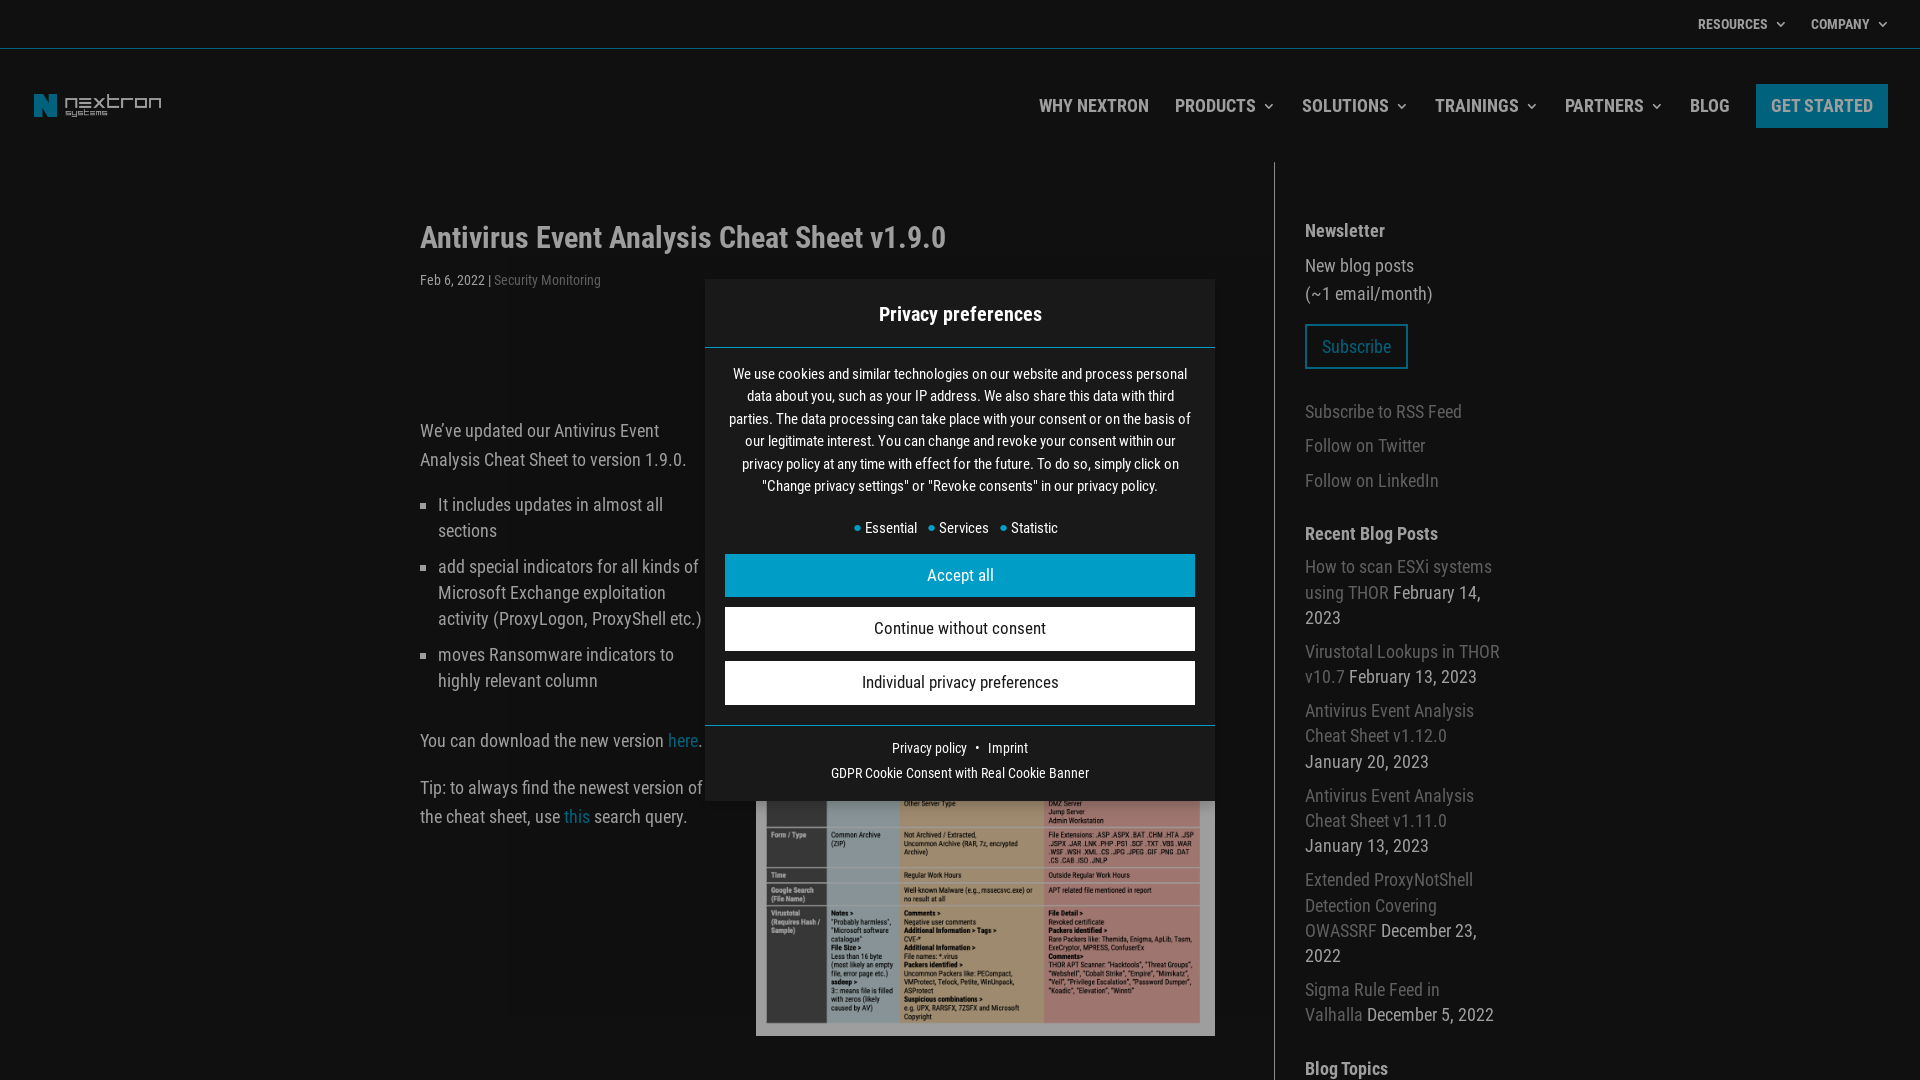
Task: Expand the TRAININGS menu
Action: tap(1486, 106)
